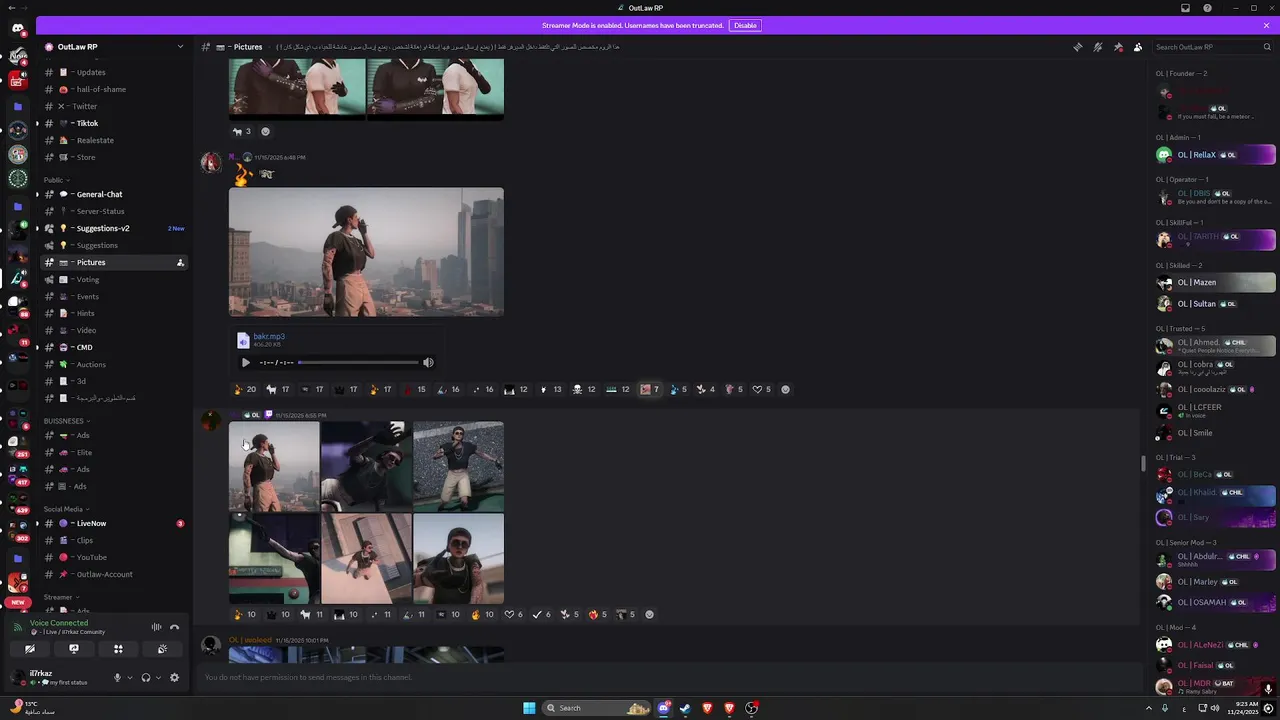
Task: Toggle the heart reaction with count 6
Action: pos(514,614)
